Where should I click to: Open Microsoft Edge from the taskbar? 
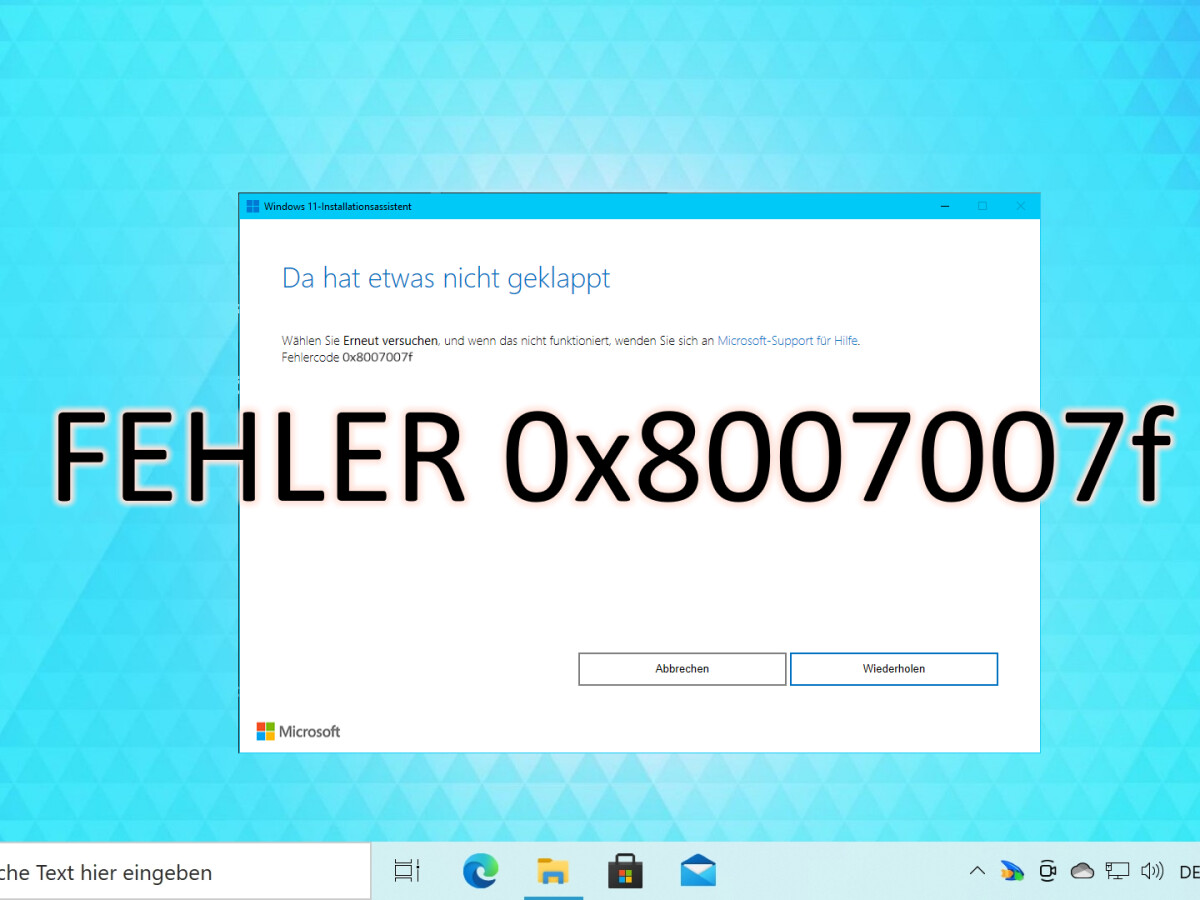481,871
